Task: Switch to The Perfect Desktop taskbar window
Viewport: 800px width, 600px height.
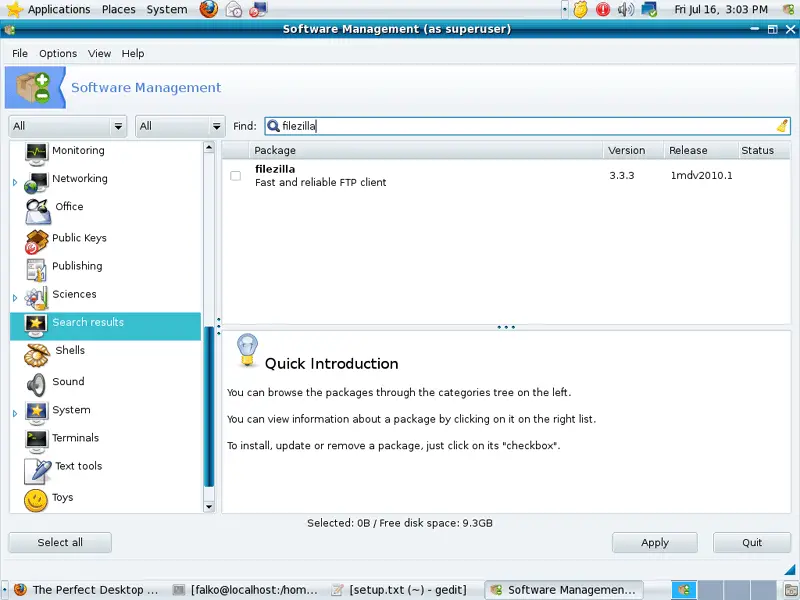Action: [86, 590]
